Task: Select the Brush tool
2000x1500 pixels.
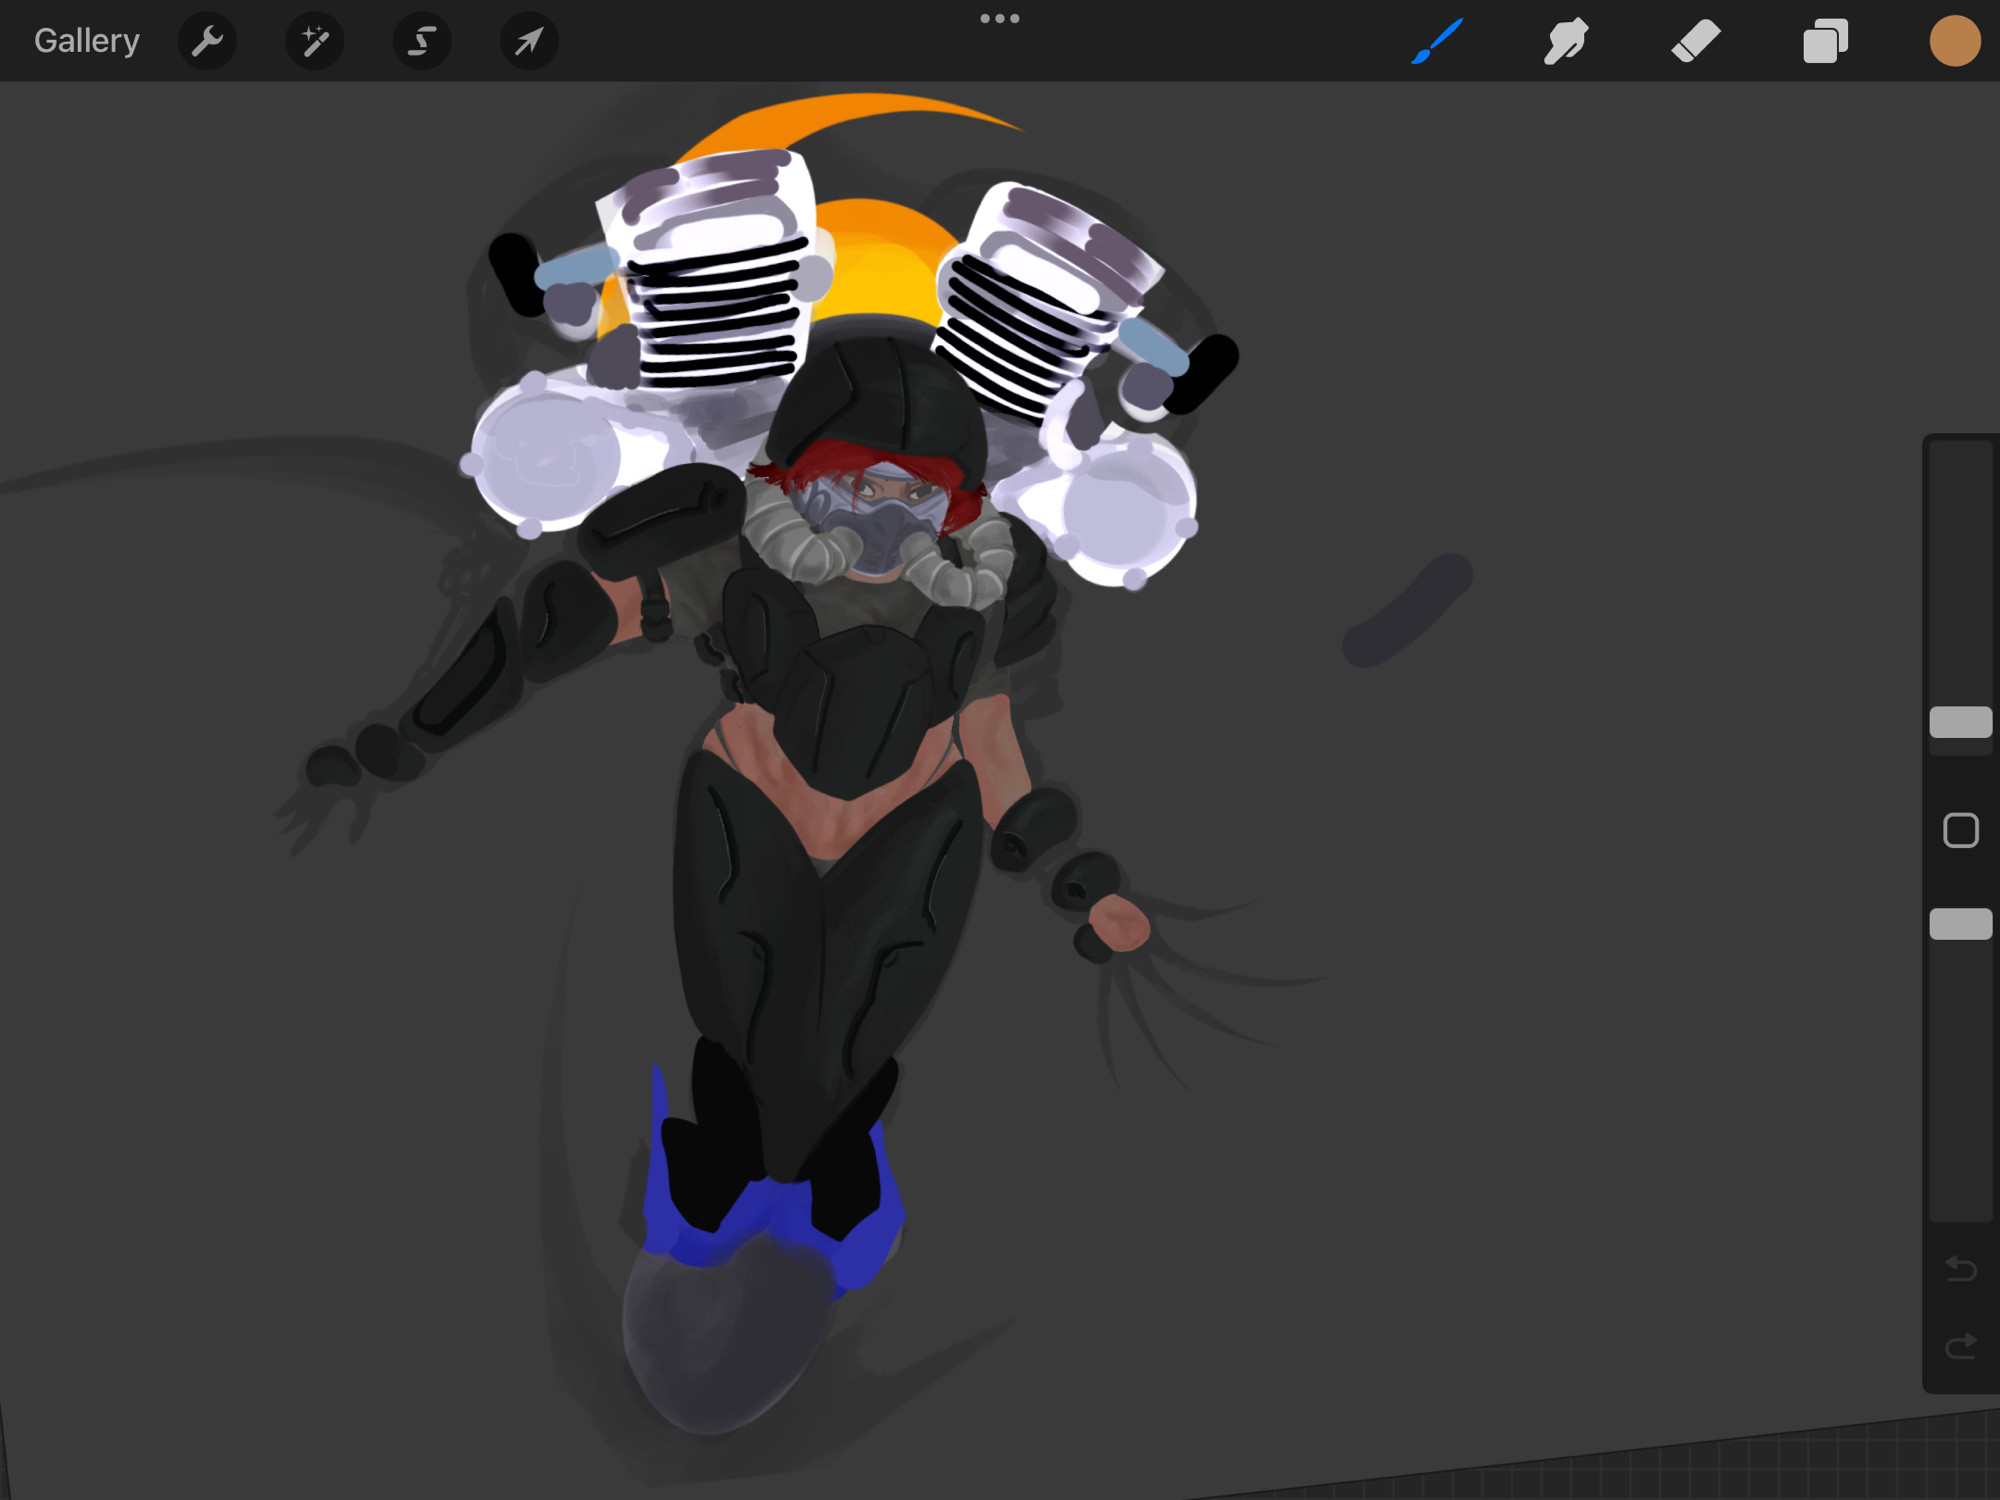Action: tap(1437, 41)
